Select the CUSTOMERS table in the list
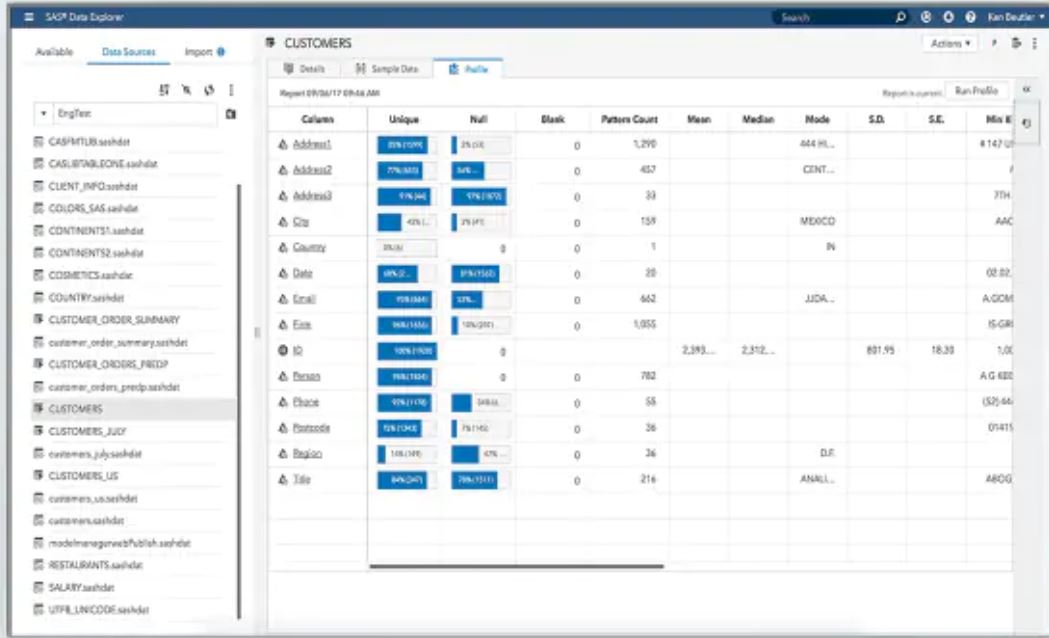This screenshot has height=638, width=1049. [134, 409]
